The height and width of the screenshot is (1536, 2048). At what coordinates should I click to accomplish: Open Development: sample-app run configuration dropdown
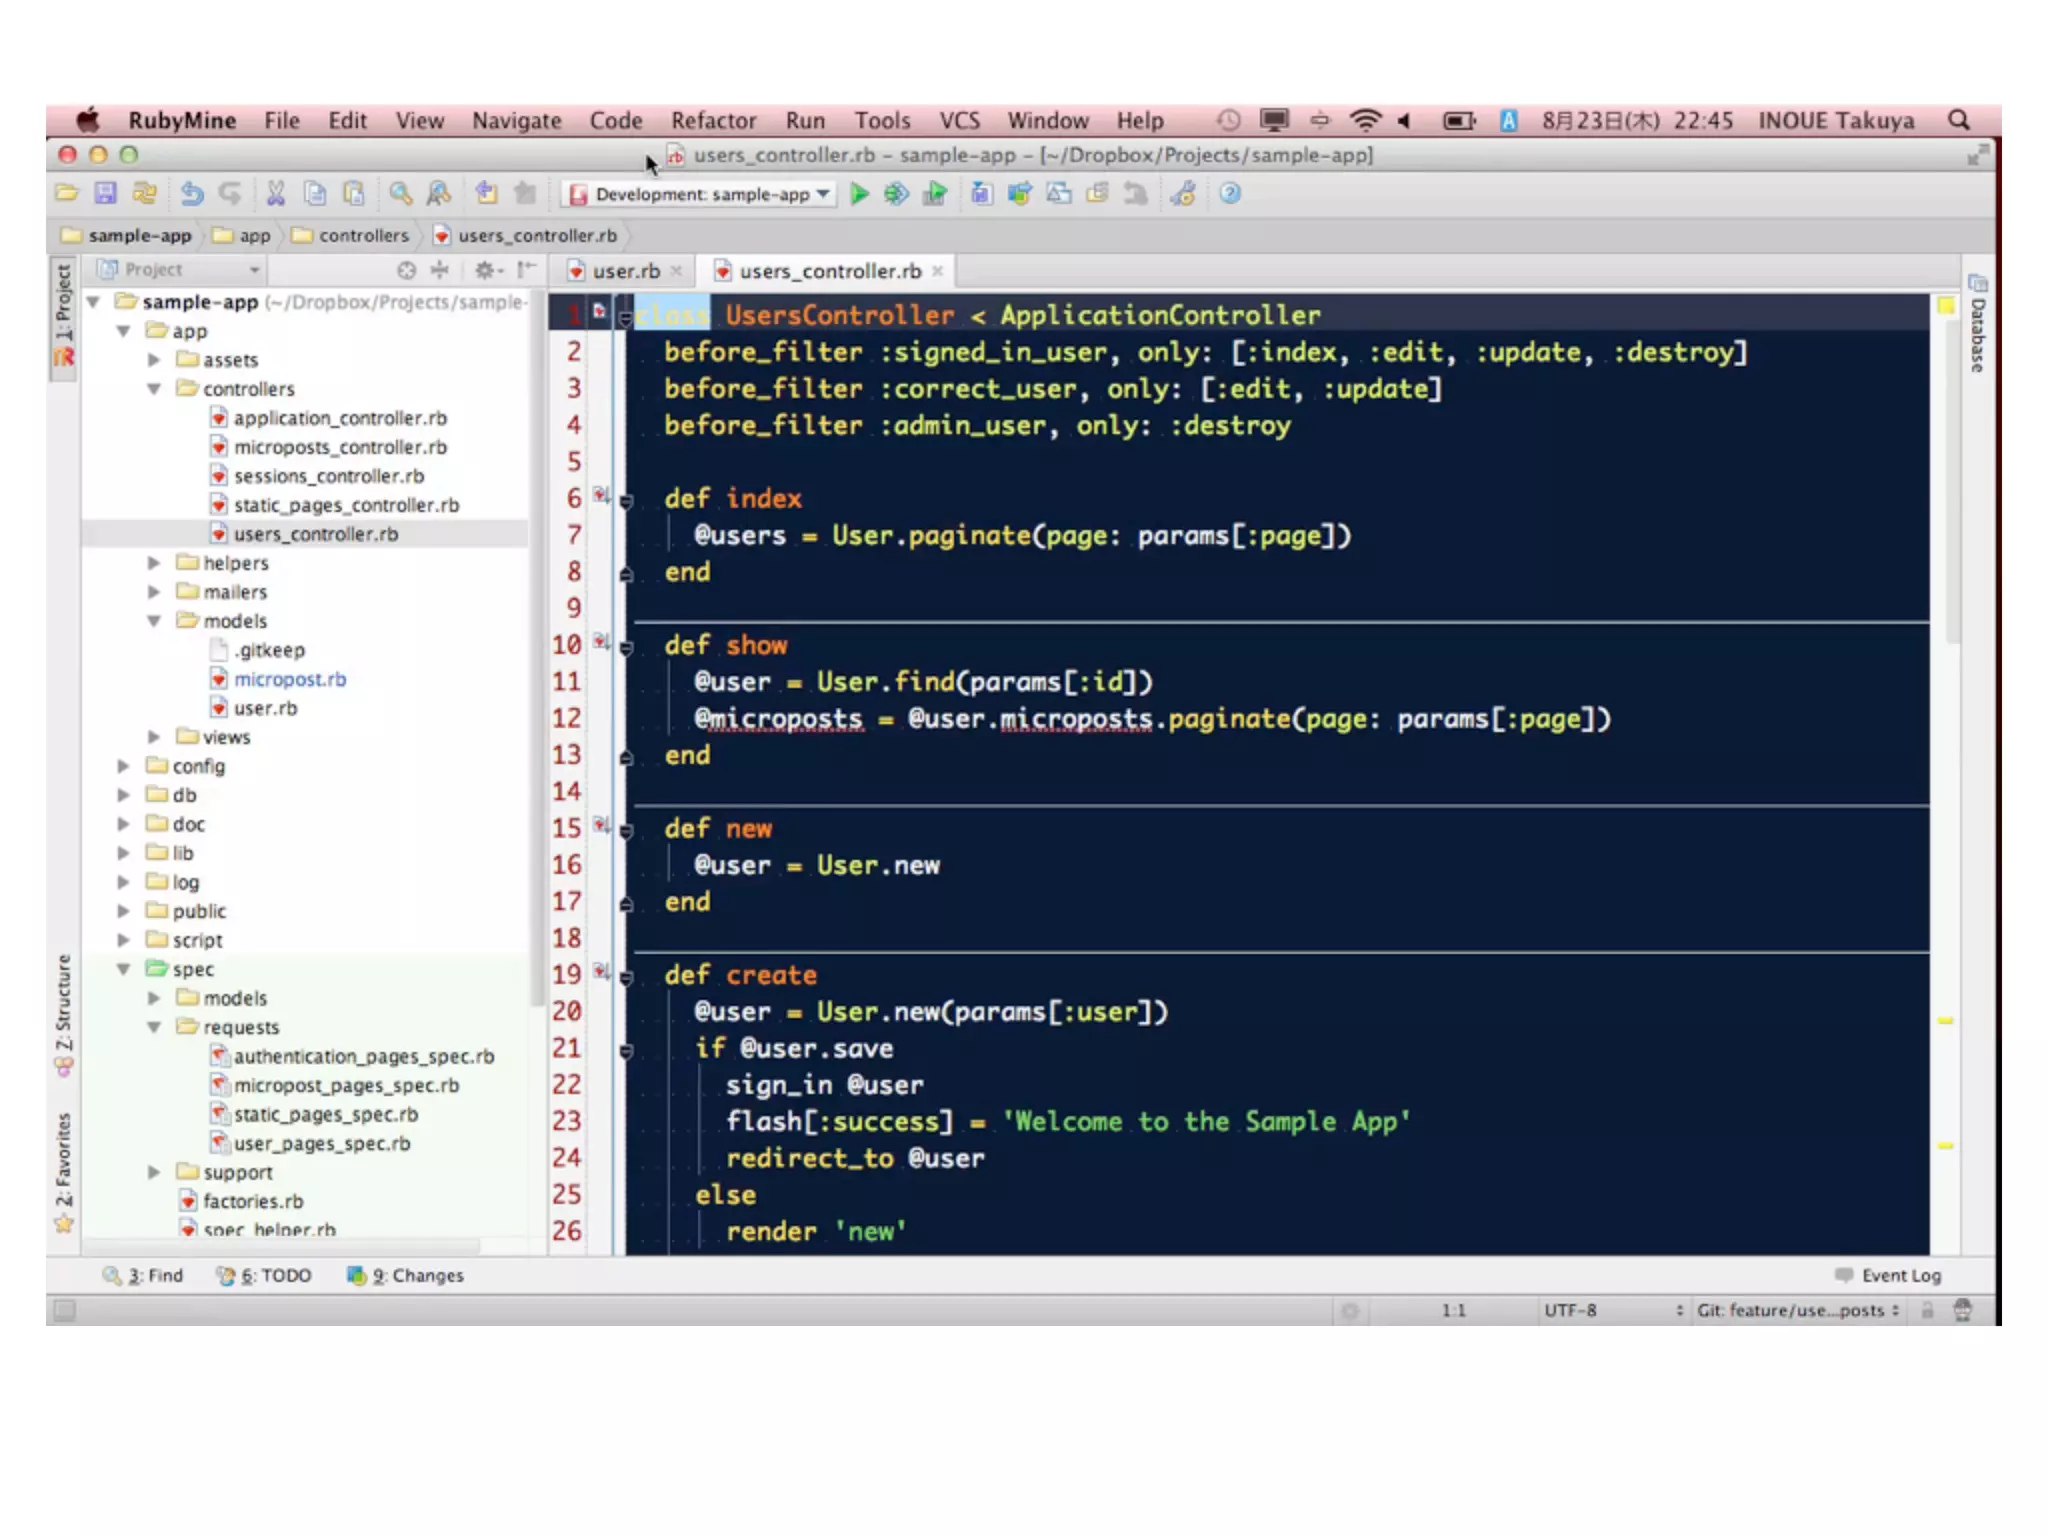pos(700,194)
